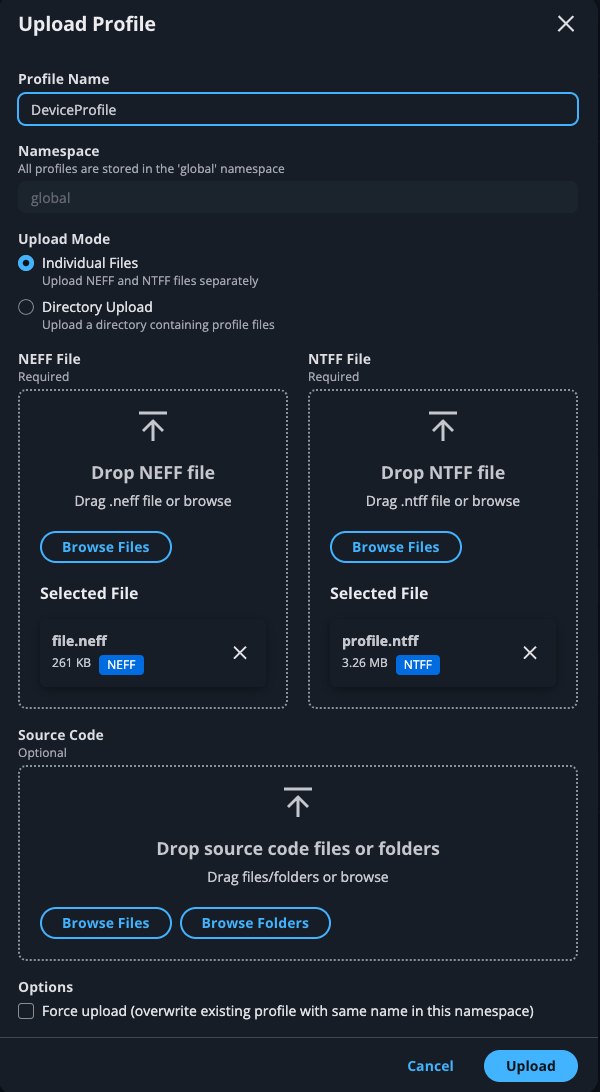Click the upload arrow icon in NEFF drop zone
This screenshot has width=600, height=1092.
pos(152,426)
